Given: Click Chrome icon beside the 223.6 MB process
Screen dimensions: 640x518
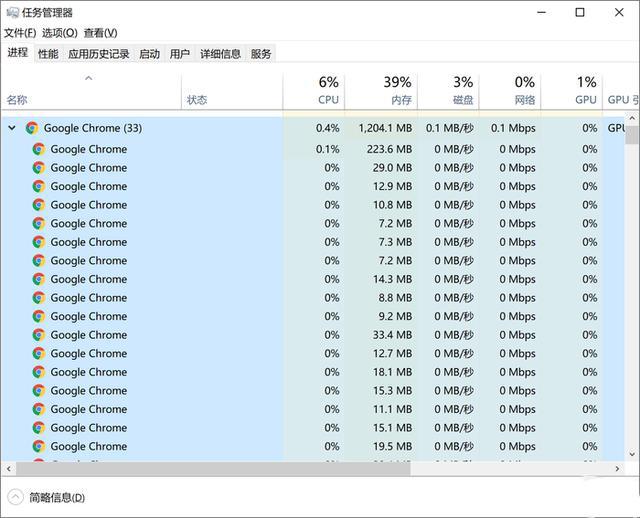Looking at the screenshot, I should coord(39,149).
